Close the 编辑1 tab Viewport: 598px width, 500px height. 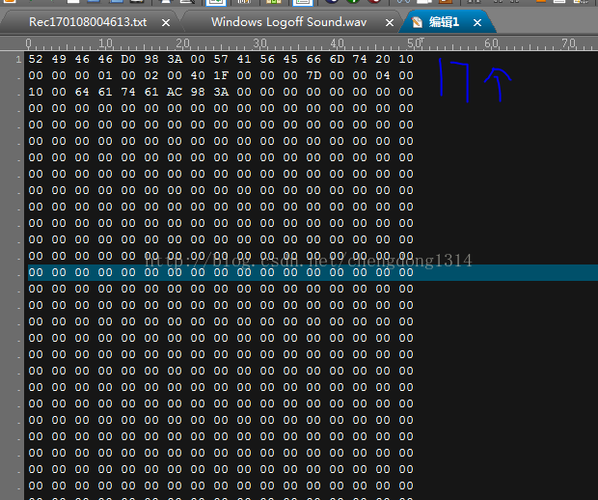(477, 23)
